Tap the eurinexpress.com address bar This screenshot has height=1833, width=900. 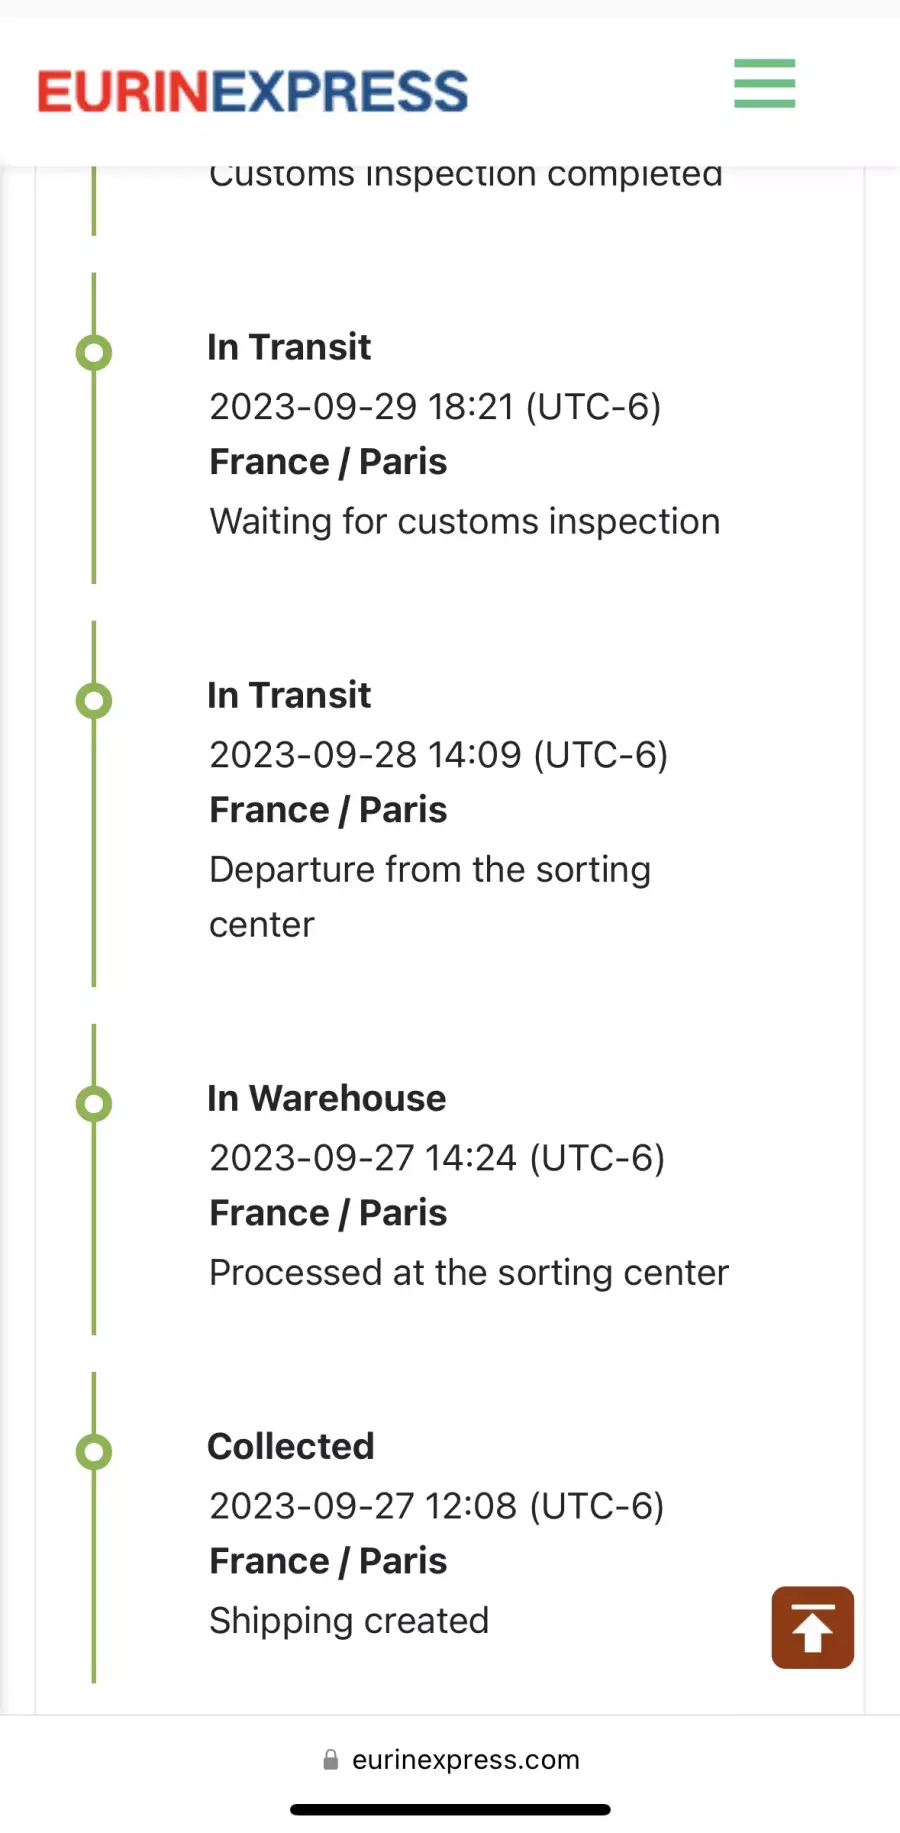[450, 1760]
